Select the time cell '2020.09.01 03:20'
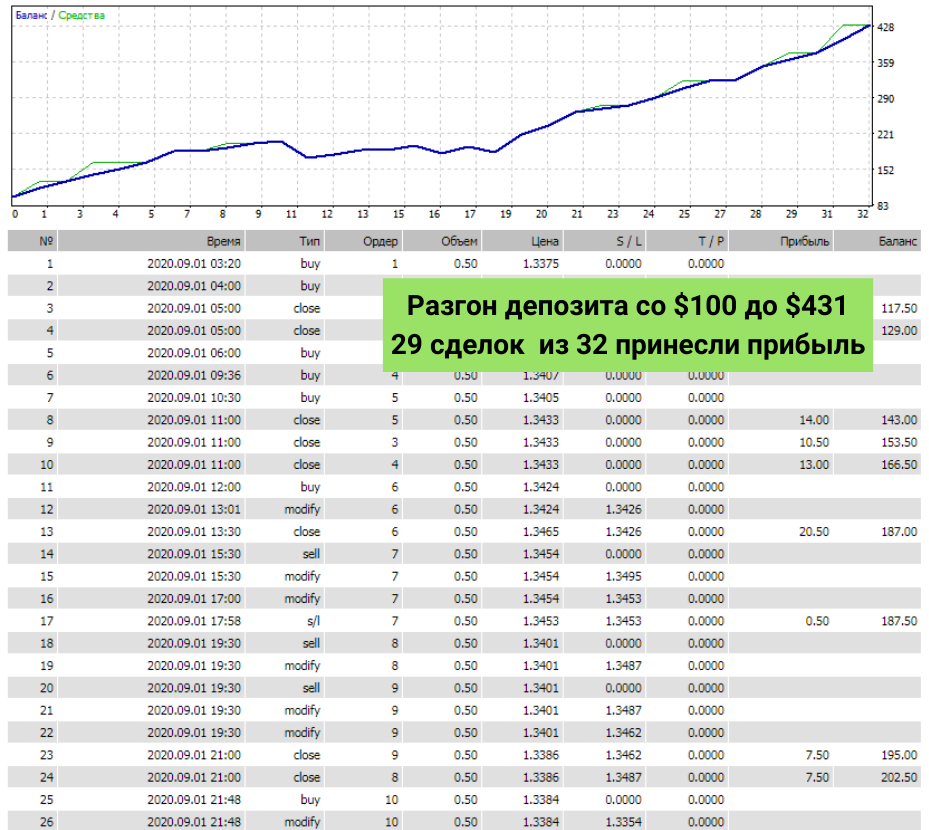 (194, 264)
